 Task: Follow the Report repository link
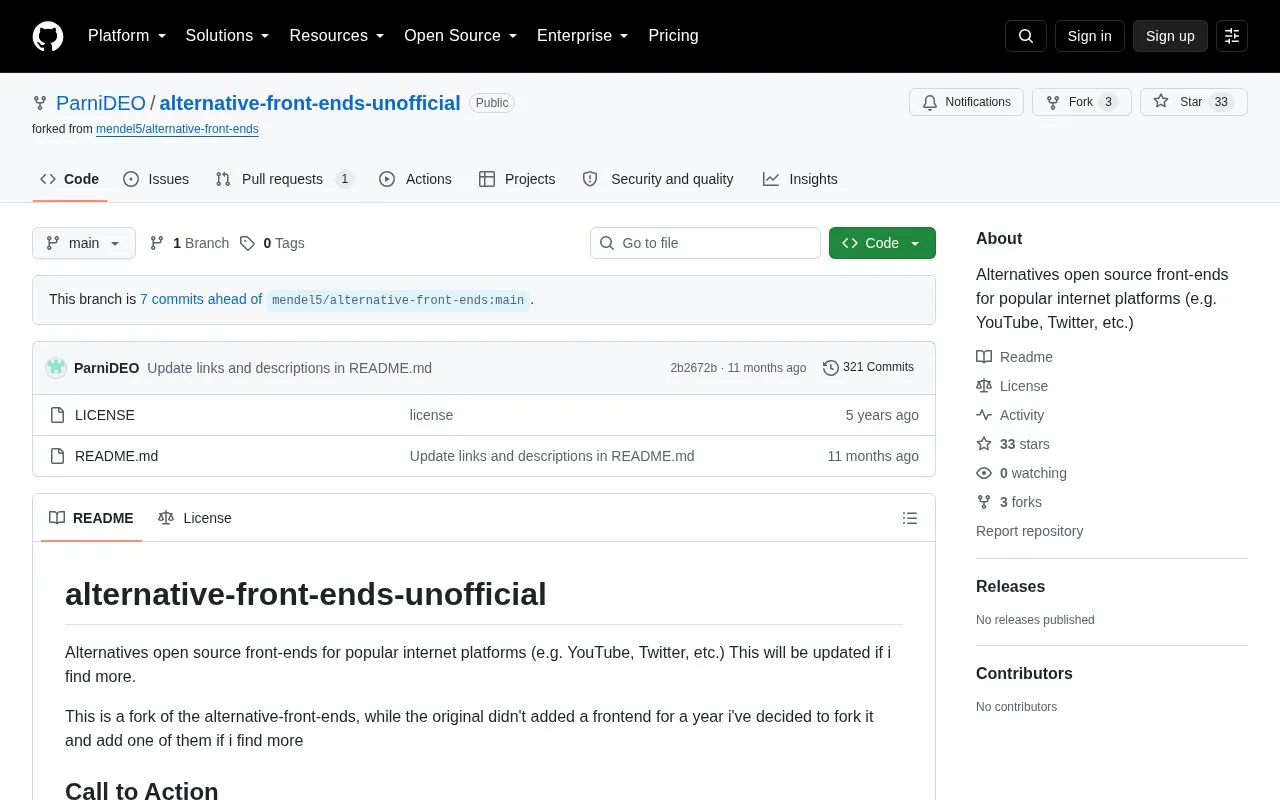click(1029, 531)
